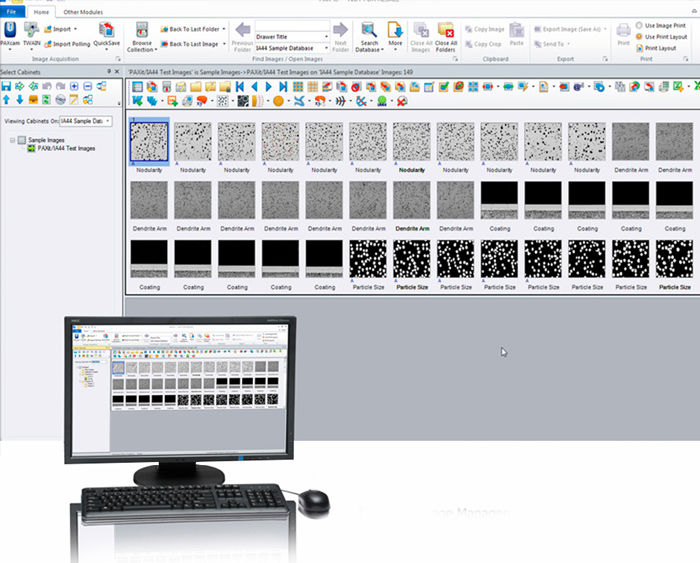Open the File menu tab

click(11, 11)
